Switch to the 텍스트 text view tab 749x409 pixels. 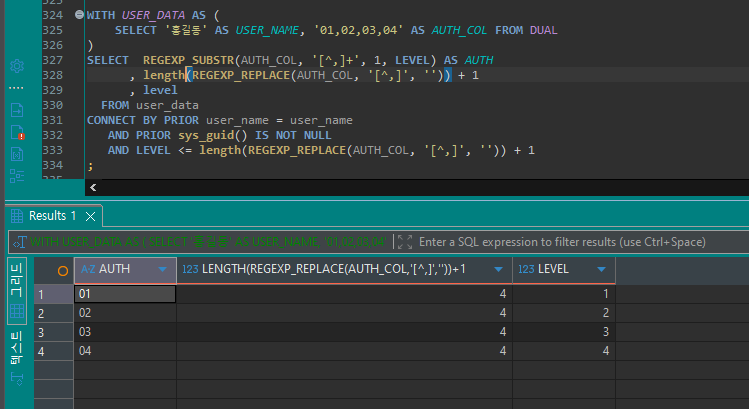tap(17, 357)
